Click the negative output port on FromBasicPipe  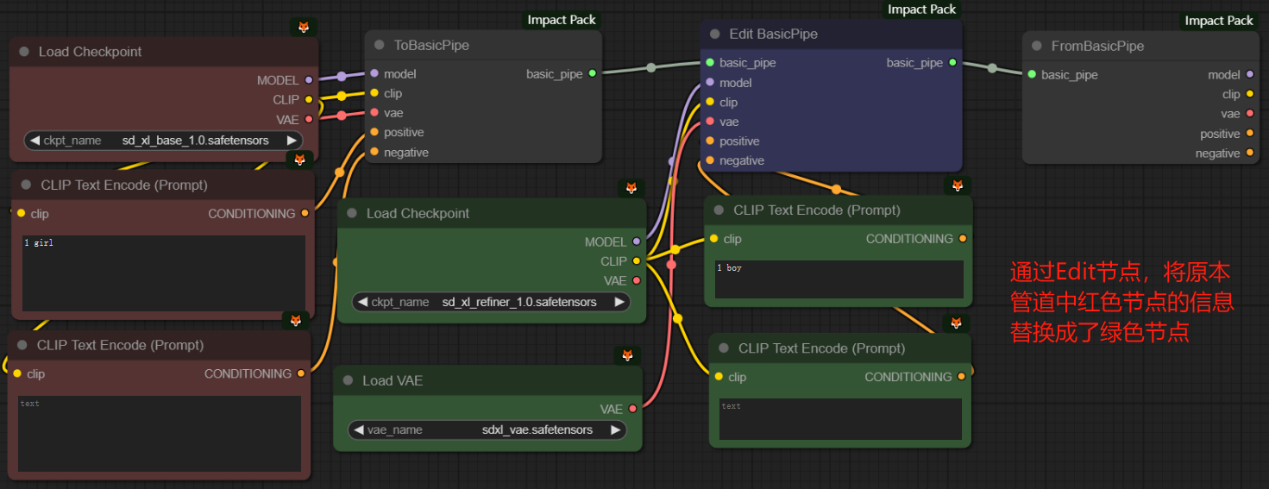1249,154
